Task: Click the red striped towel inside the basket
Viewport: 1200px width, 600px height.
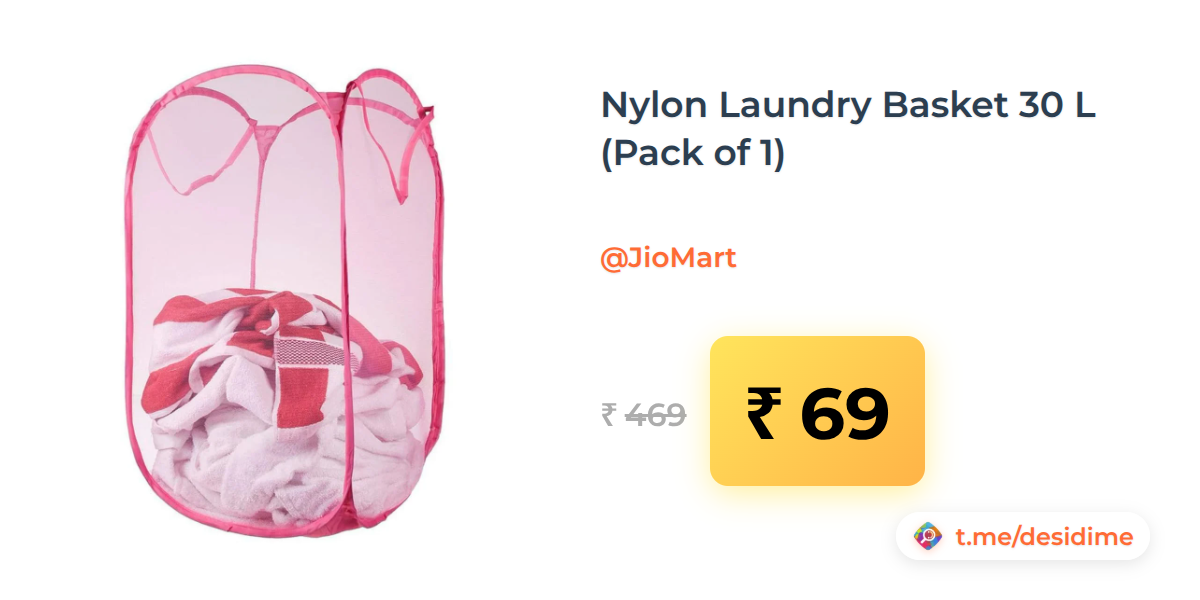Action: point(290,345)
